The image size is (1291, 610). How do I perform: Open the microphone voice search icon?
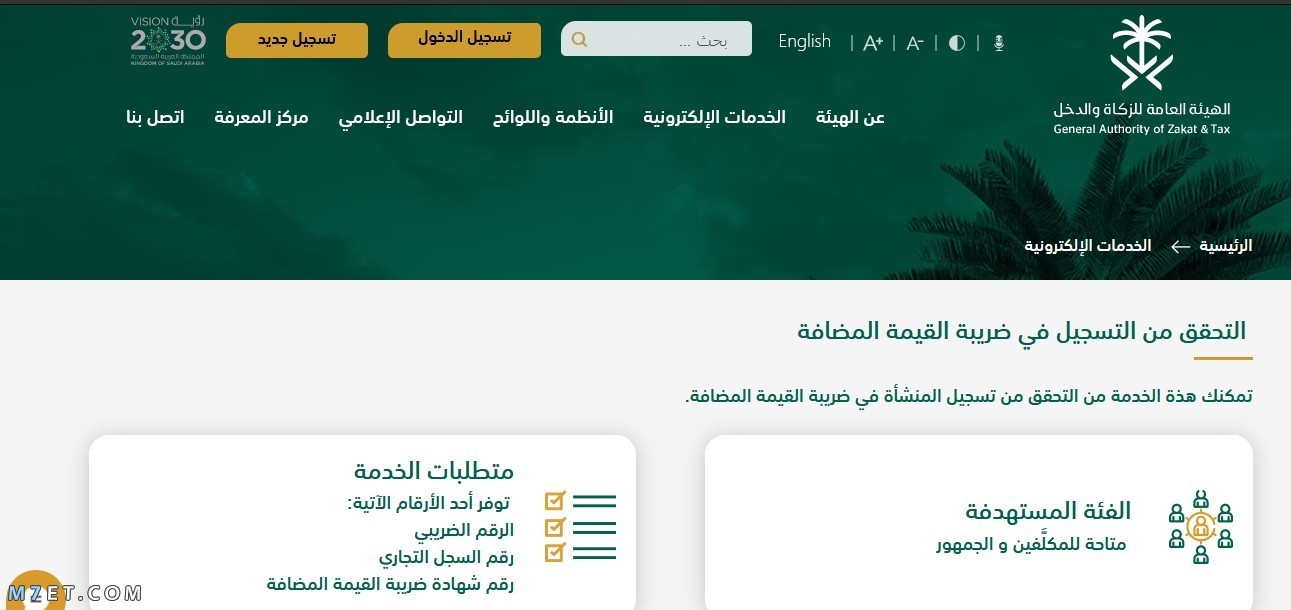click(998, 43)
